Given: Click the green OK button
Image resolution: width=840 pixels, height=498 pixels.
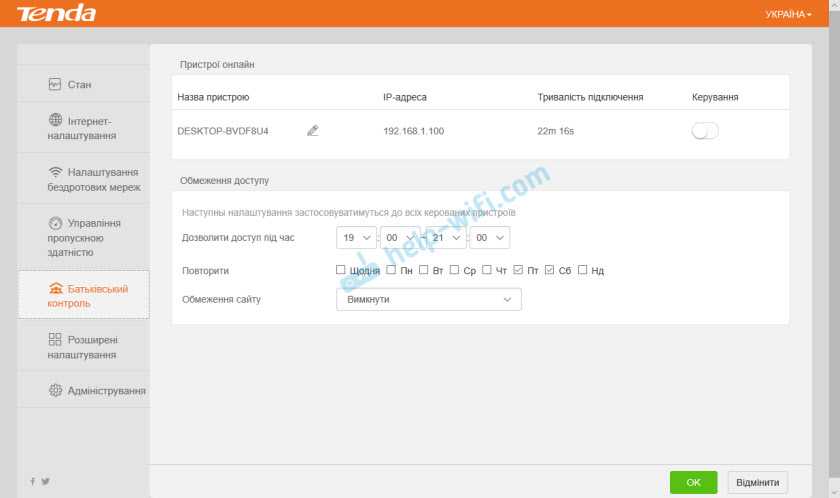Looking at the screenshot, I should point(693,482).
